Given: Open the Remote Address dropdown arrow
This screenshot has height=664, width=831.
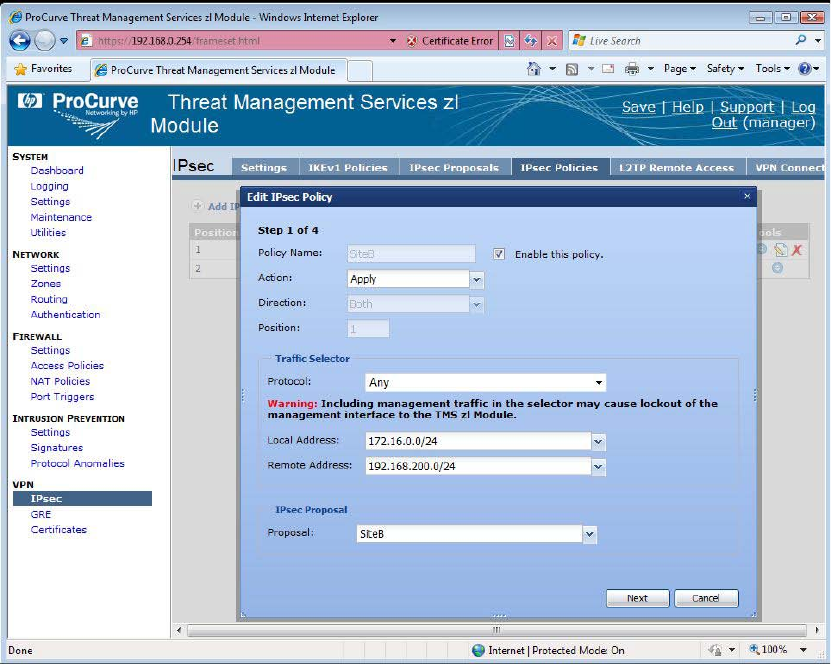Looking at the screenshot, I should pos(598,466).
